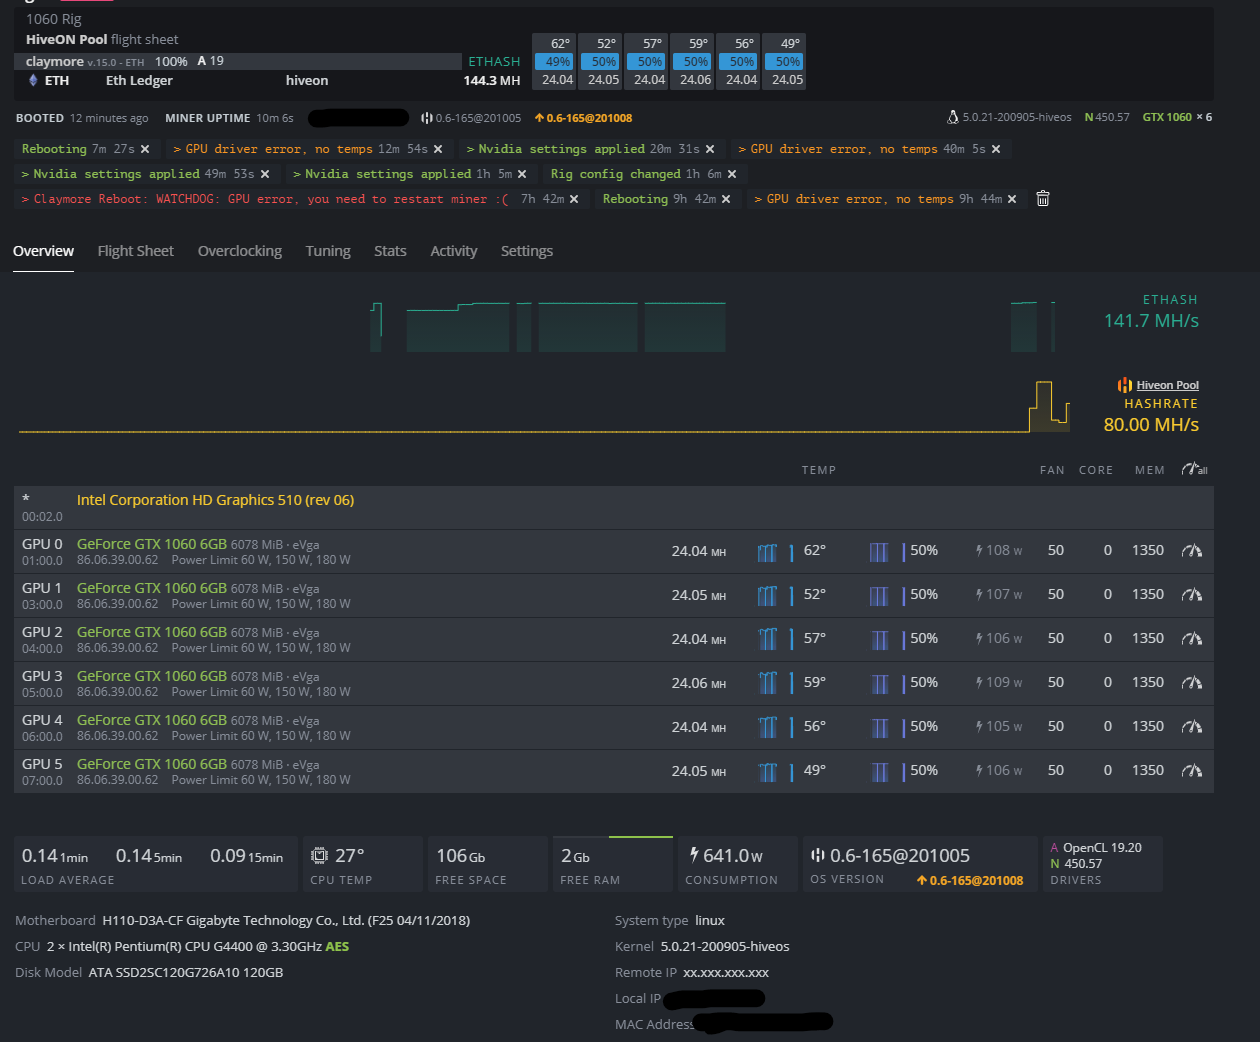
Task: Dismiss the 'Rig config changed' message
Action: tap(732, 174)
